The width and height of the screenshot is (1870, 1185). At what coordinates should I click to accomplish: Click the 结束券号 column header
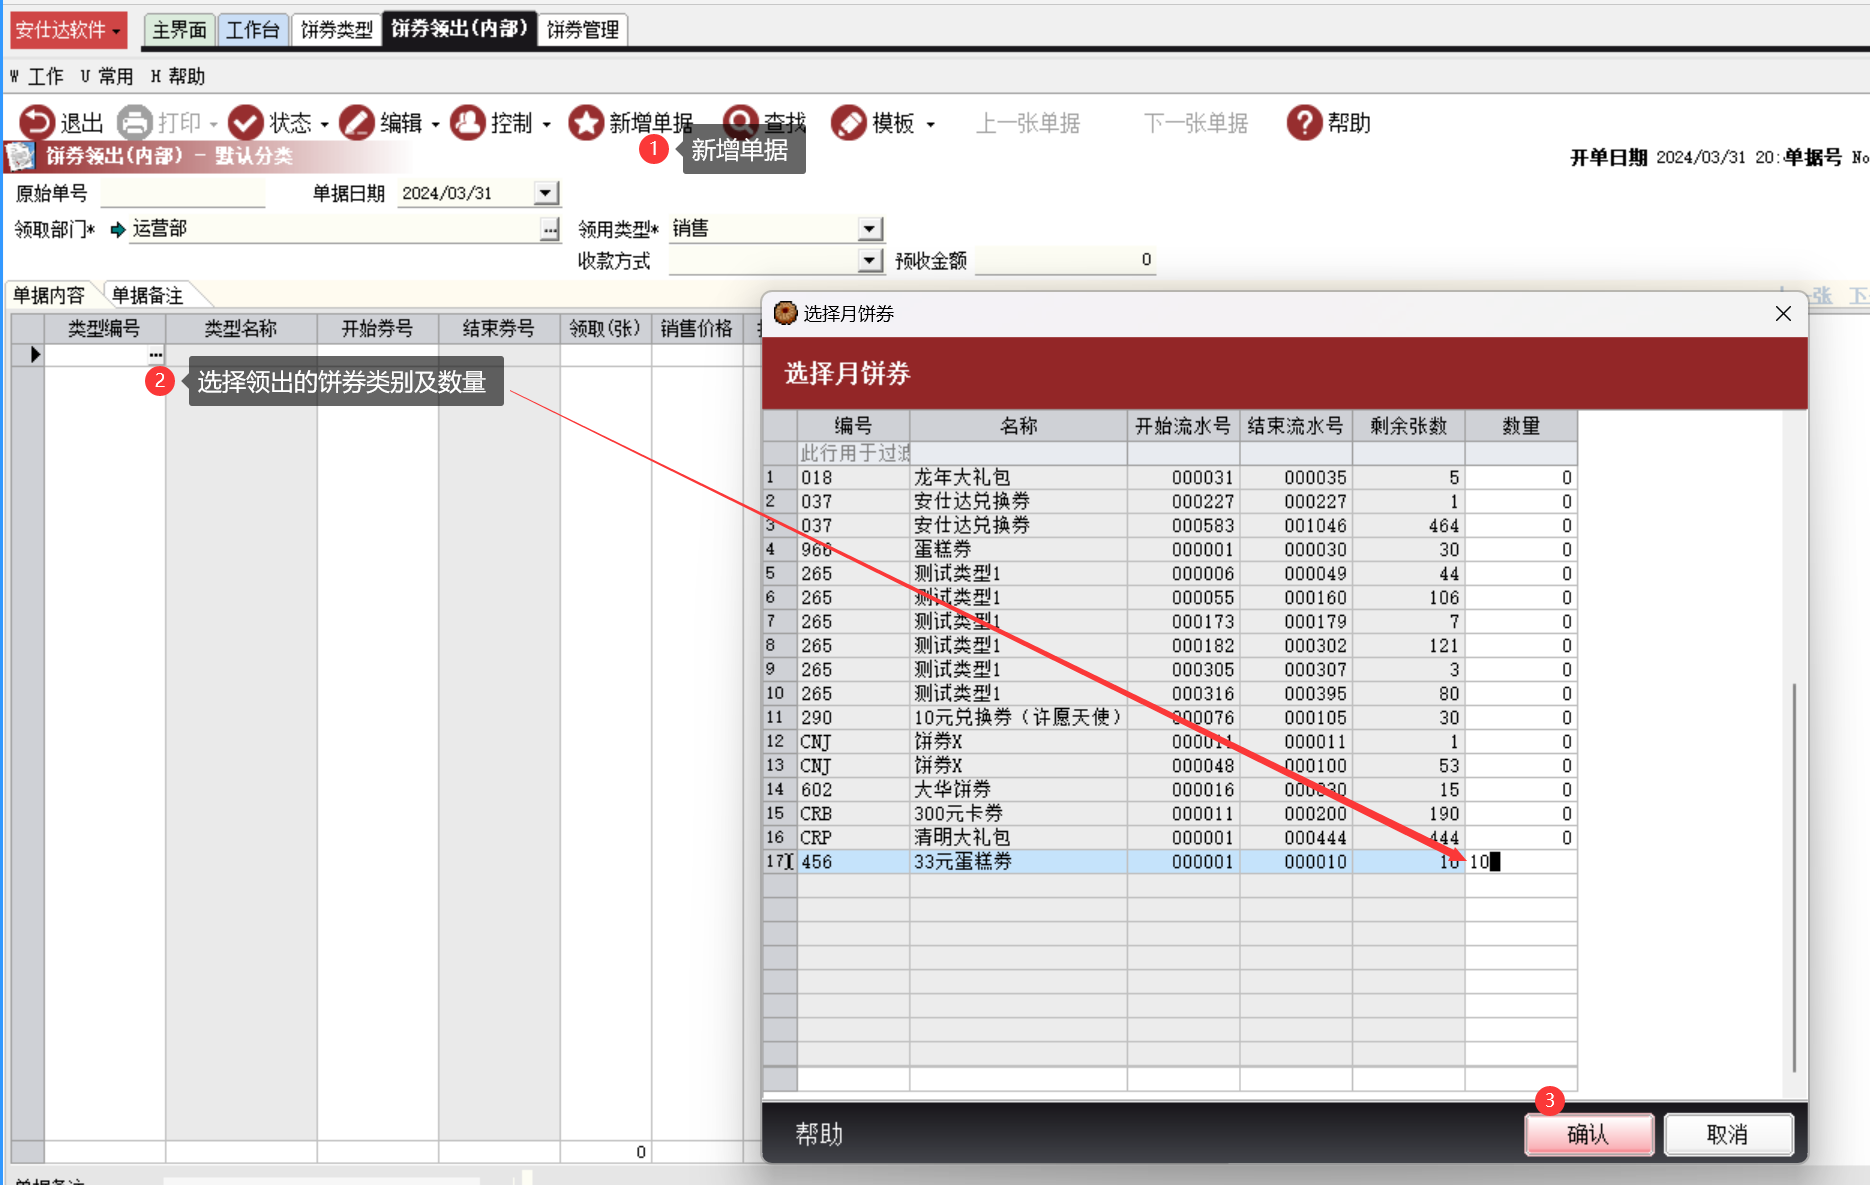(499, 329)
